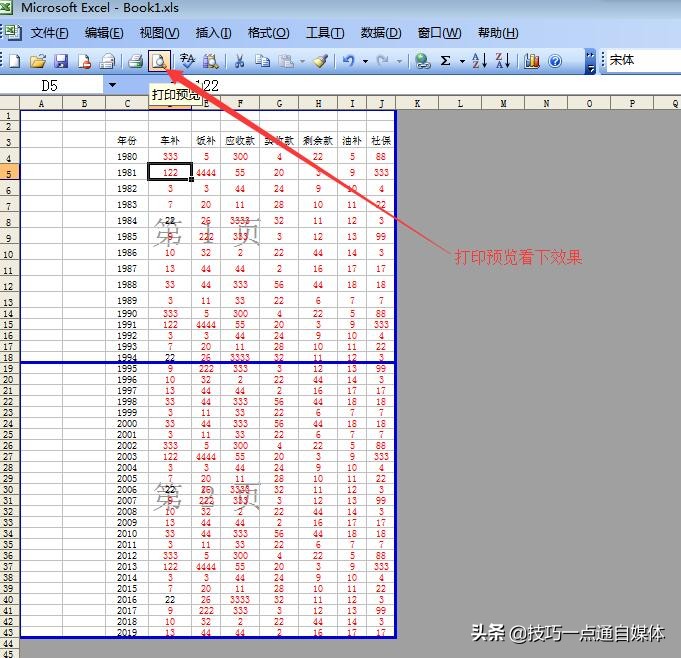Image resolution: width=681 pixels, height=658 pixels.
Task: Click the AutoSum sigma icon
Action: pos(446,61)
